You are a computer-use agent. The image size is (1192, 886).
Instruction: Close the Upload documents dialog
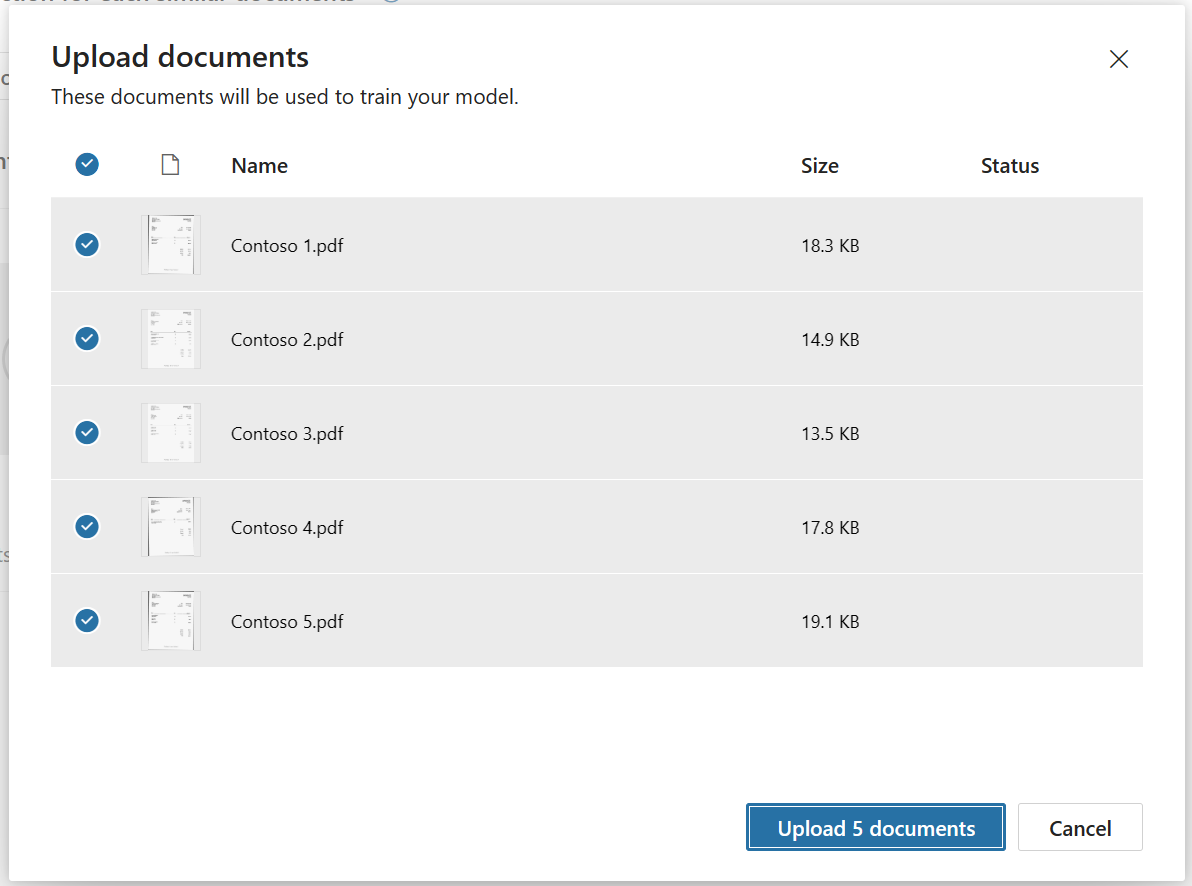point(1118,59)
